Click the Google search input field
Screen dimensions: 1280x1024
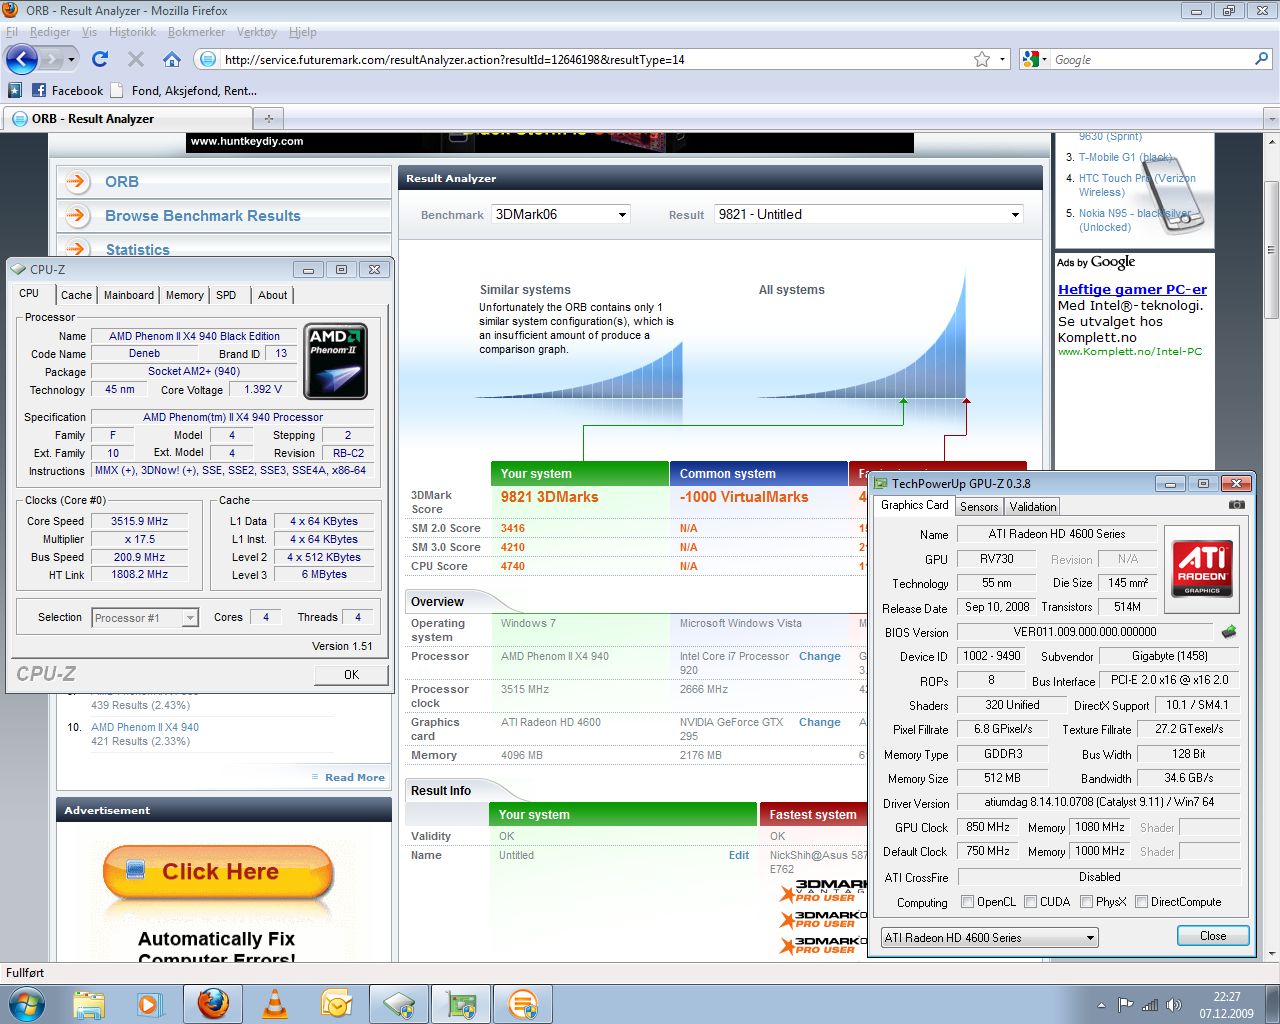pos(1150,60)
